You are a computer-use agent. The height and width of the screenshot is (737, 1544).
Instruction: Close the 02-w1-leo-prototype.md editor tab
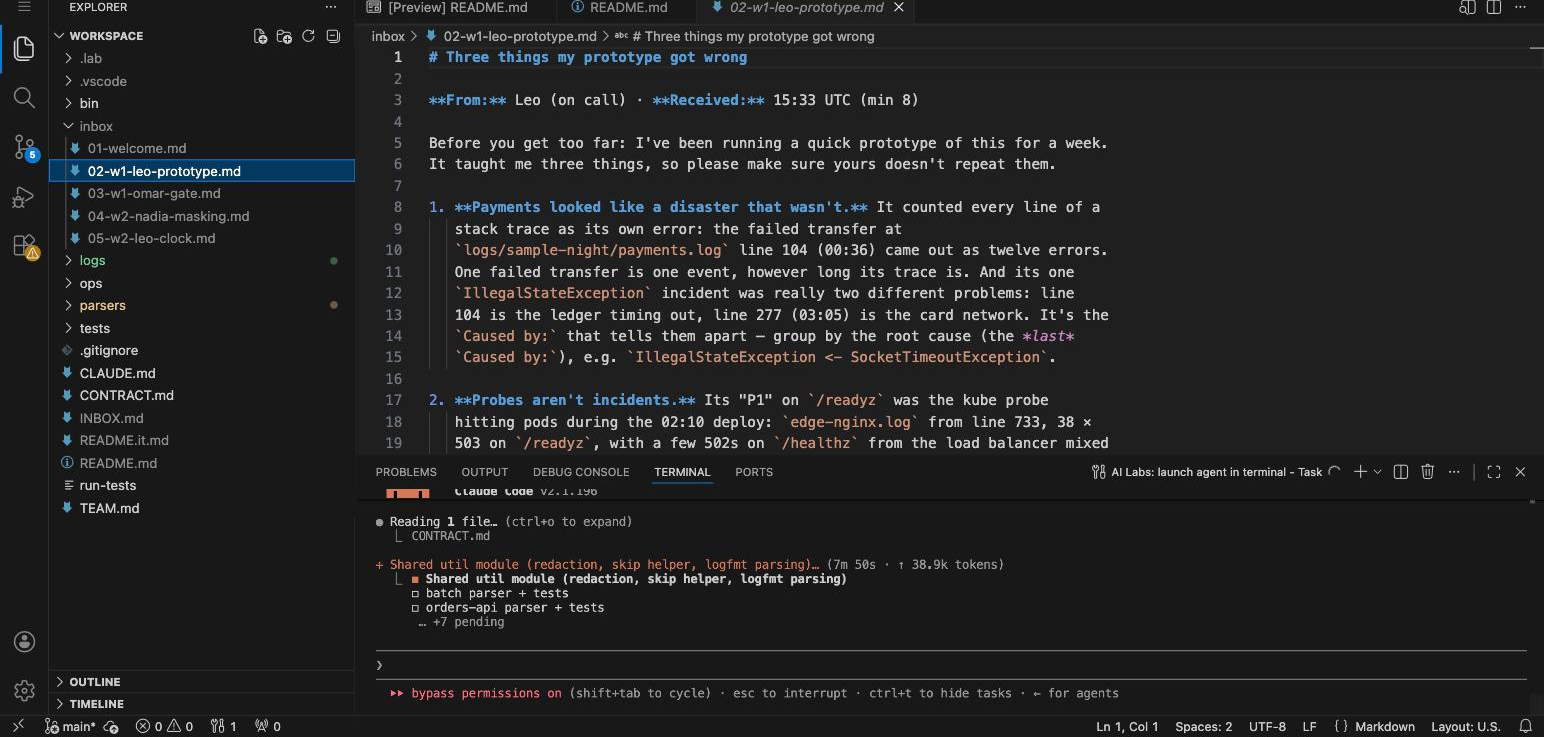tap(898, 7)
